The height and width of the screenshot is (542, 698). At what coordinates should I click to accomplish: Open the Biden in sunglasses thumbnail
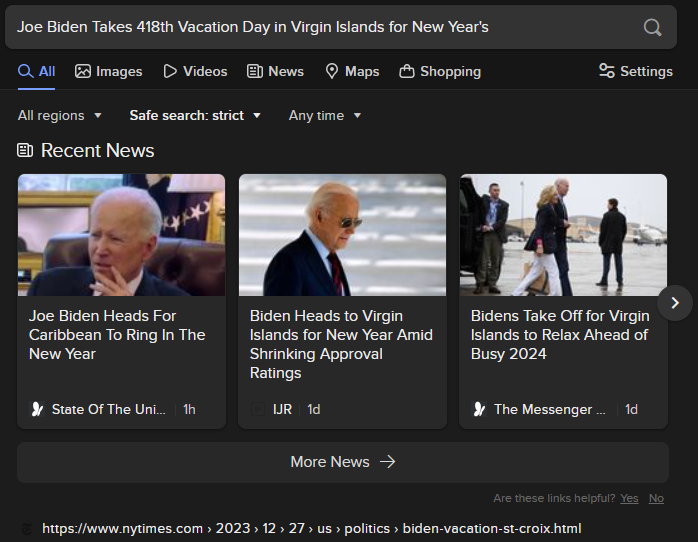[342, 235]
